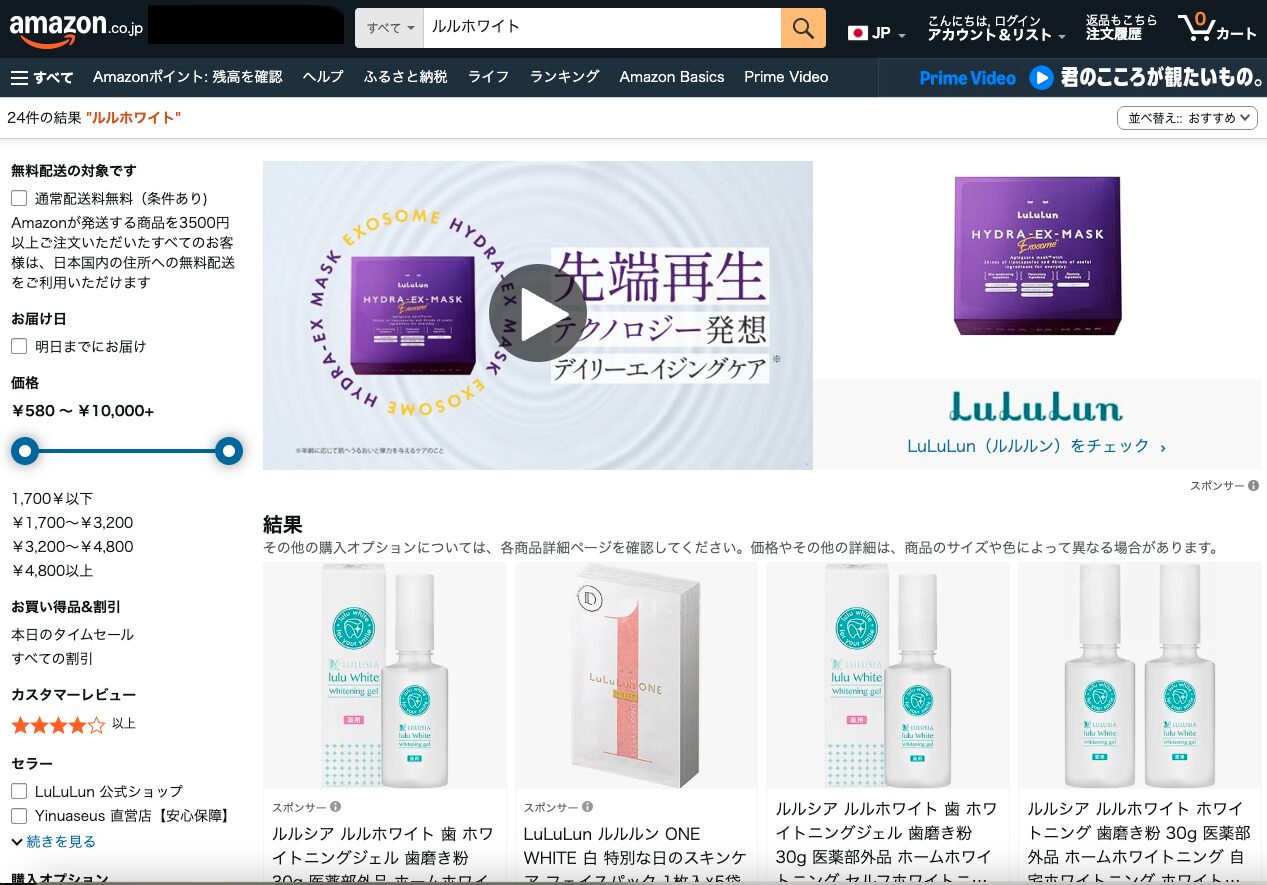1267x885 pixels.
Task: Open the すべて search category dropdown
Action: tap(390, 28)
